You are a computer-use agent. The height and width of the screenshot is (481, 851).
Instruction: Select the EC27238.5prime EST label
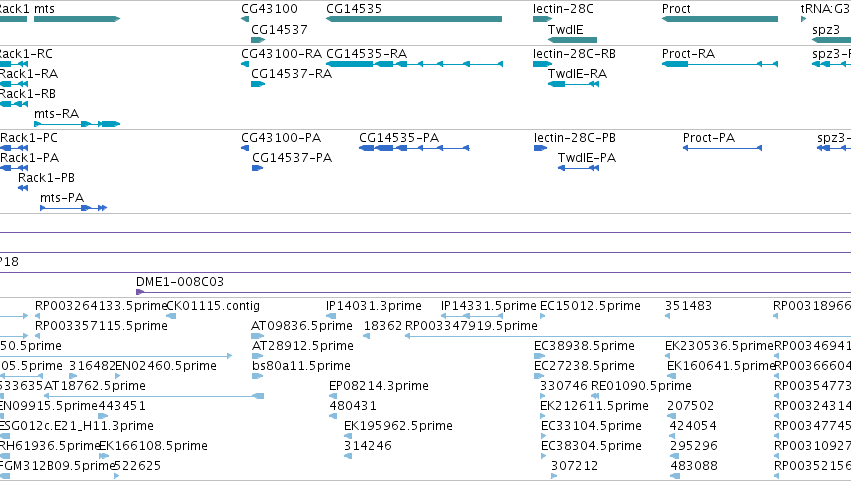pyautogui.click(x=584, y=366)
